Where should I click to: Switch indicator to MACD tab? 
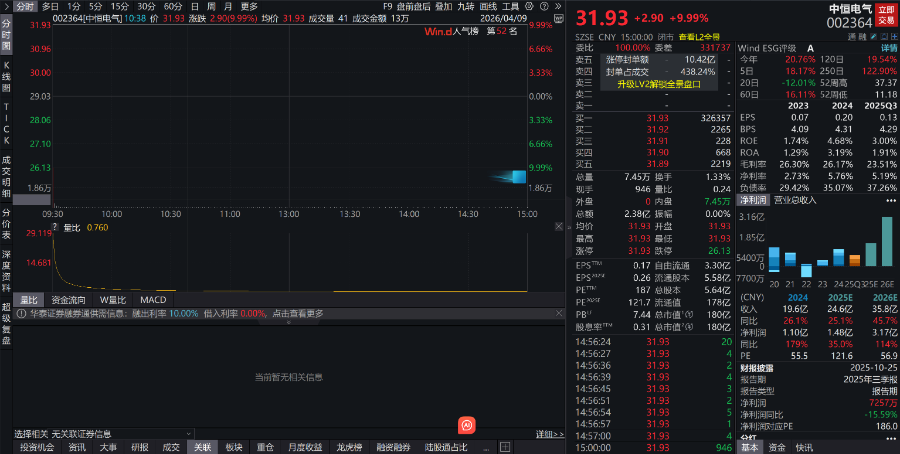click(x=153, y=300)
